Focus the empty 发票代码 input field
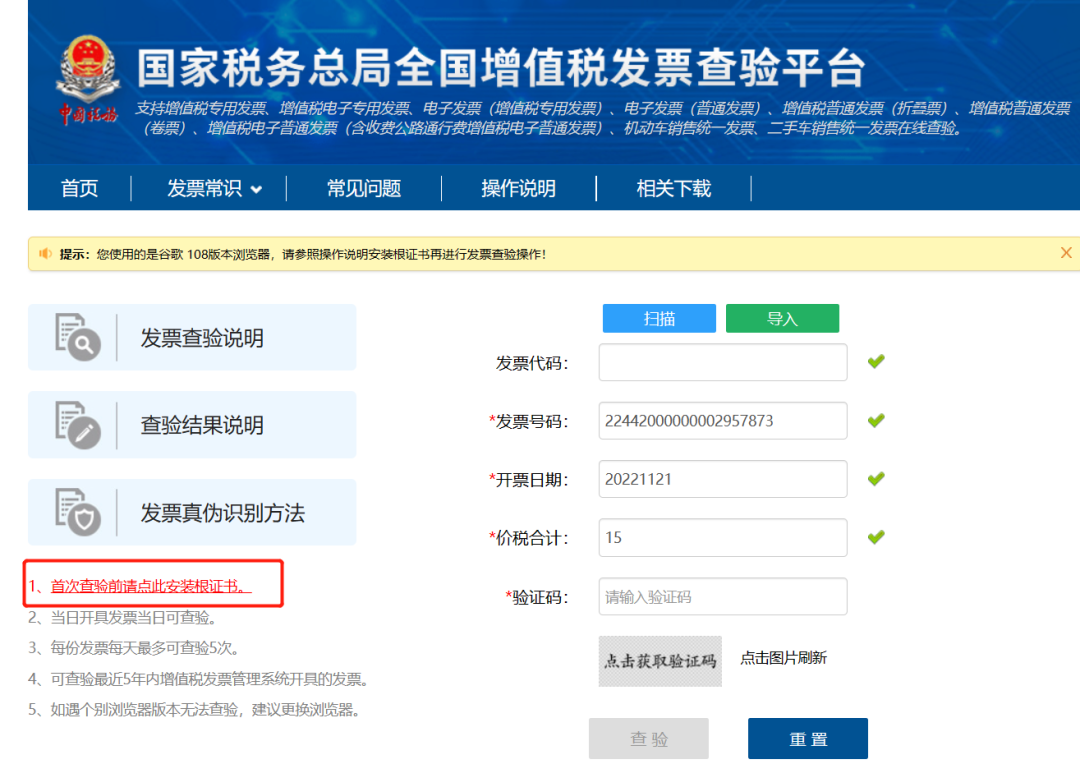 (723, 362)
